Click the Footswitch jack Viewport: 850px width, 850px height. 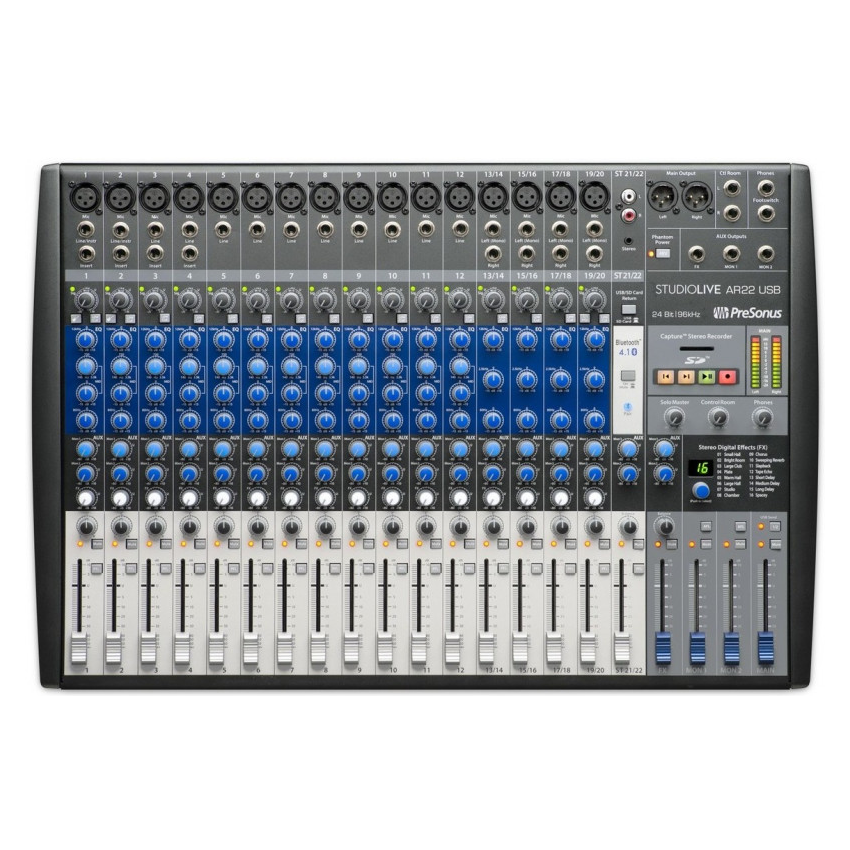(767, 214)
